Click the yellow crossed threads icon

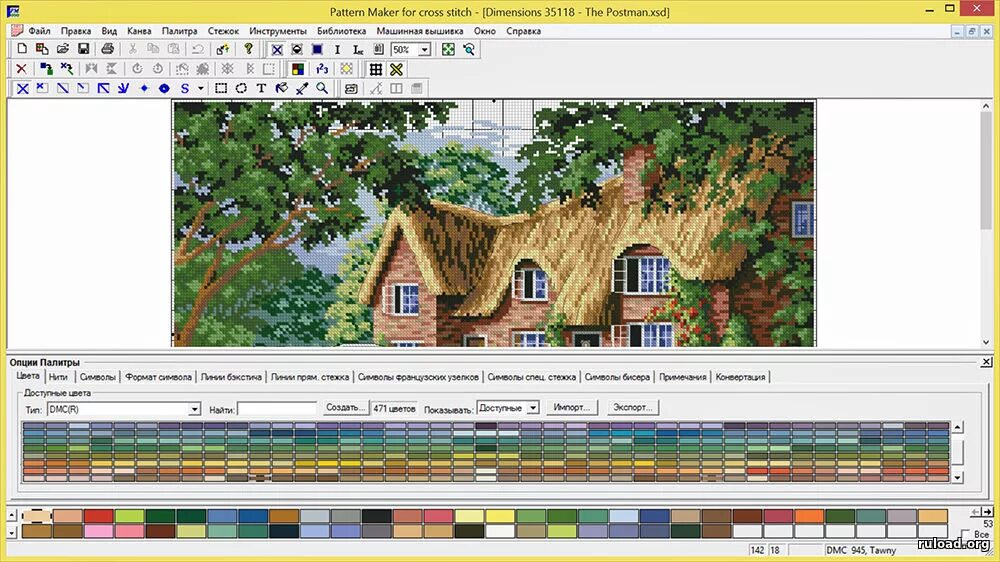(x=396, y=69)
